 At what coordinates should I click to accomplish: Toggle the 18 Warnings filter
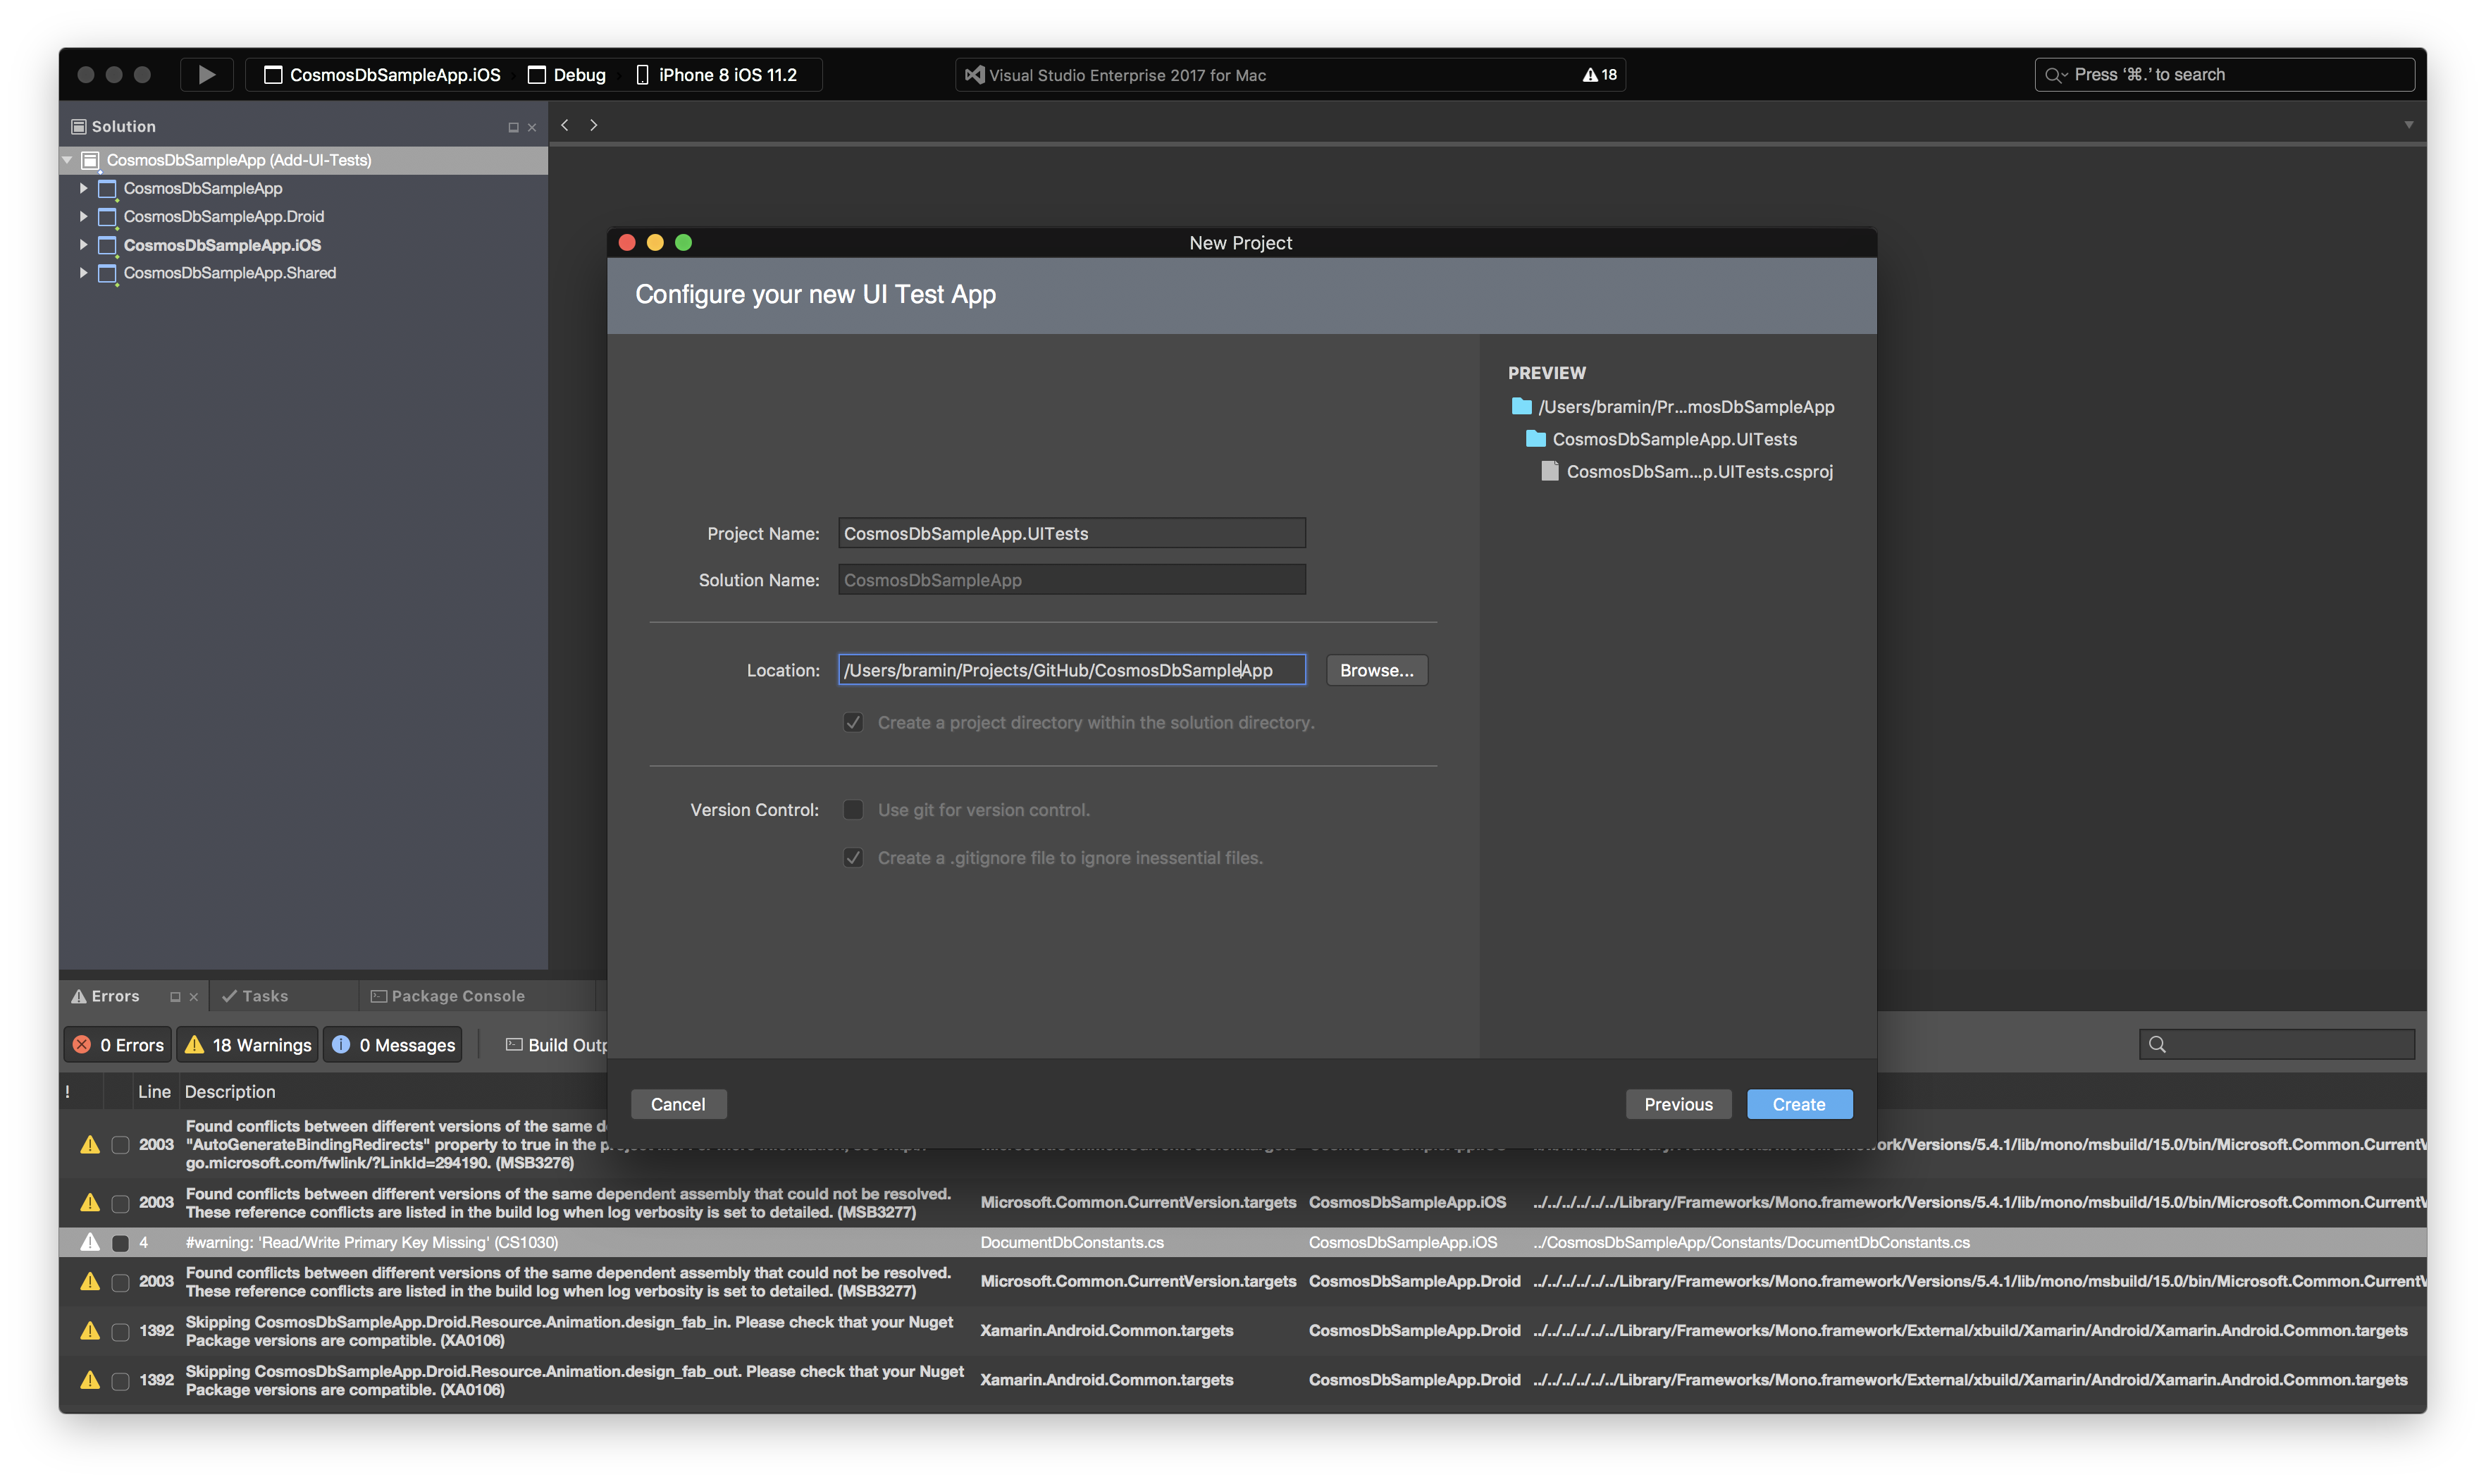[248, 1045]
